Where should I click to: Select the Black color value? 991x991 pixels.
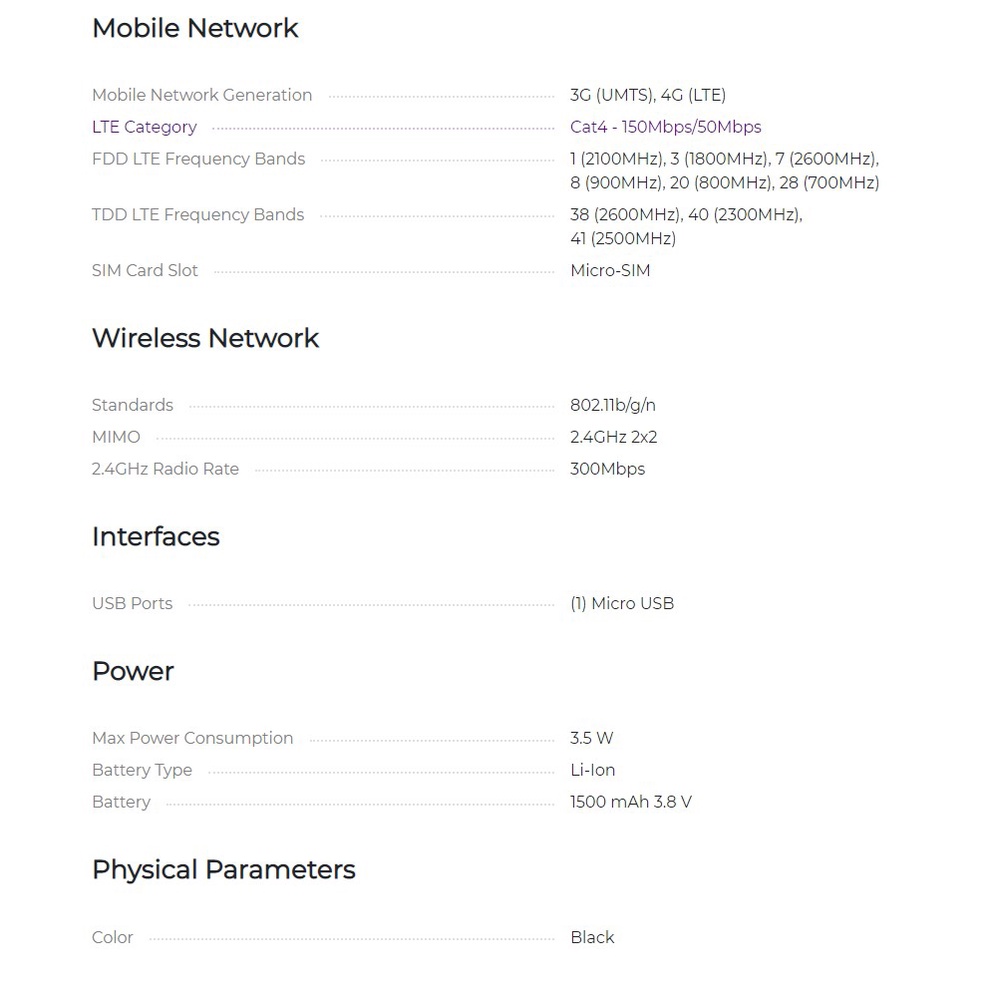click(592, 938)
